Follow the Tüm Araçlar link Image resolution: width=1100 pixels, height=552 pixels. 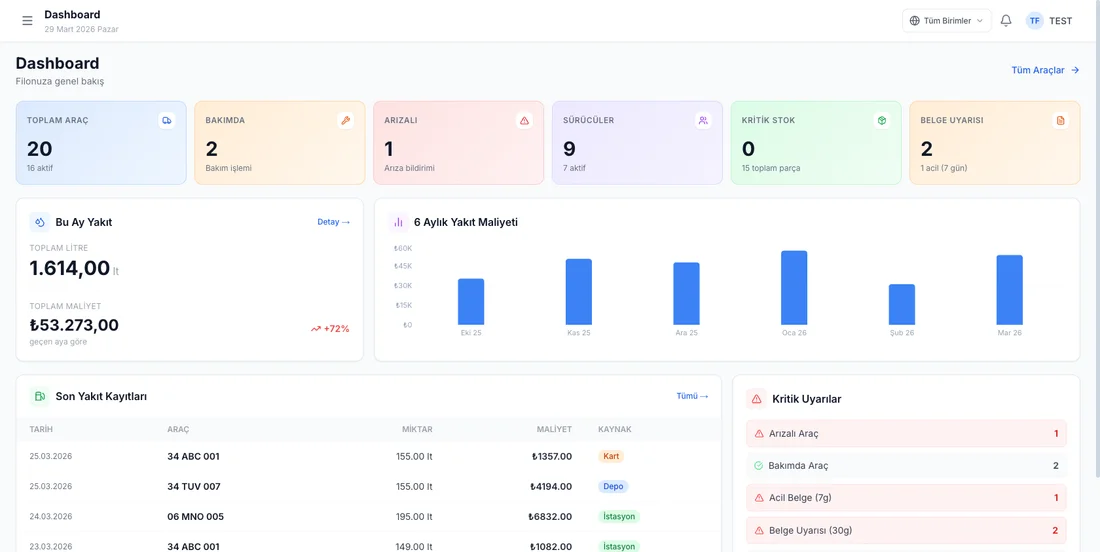(1045, 70)
